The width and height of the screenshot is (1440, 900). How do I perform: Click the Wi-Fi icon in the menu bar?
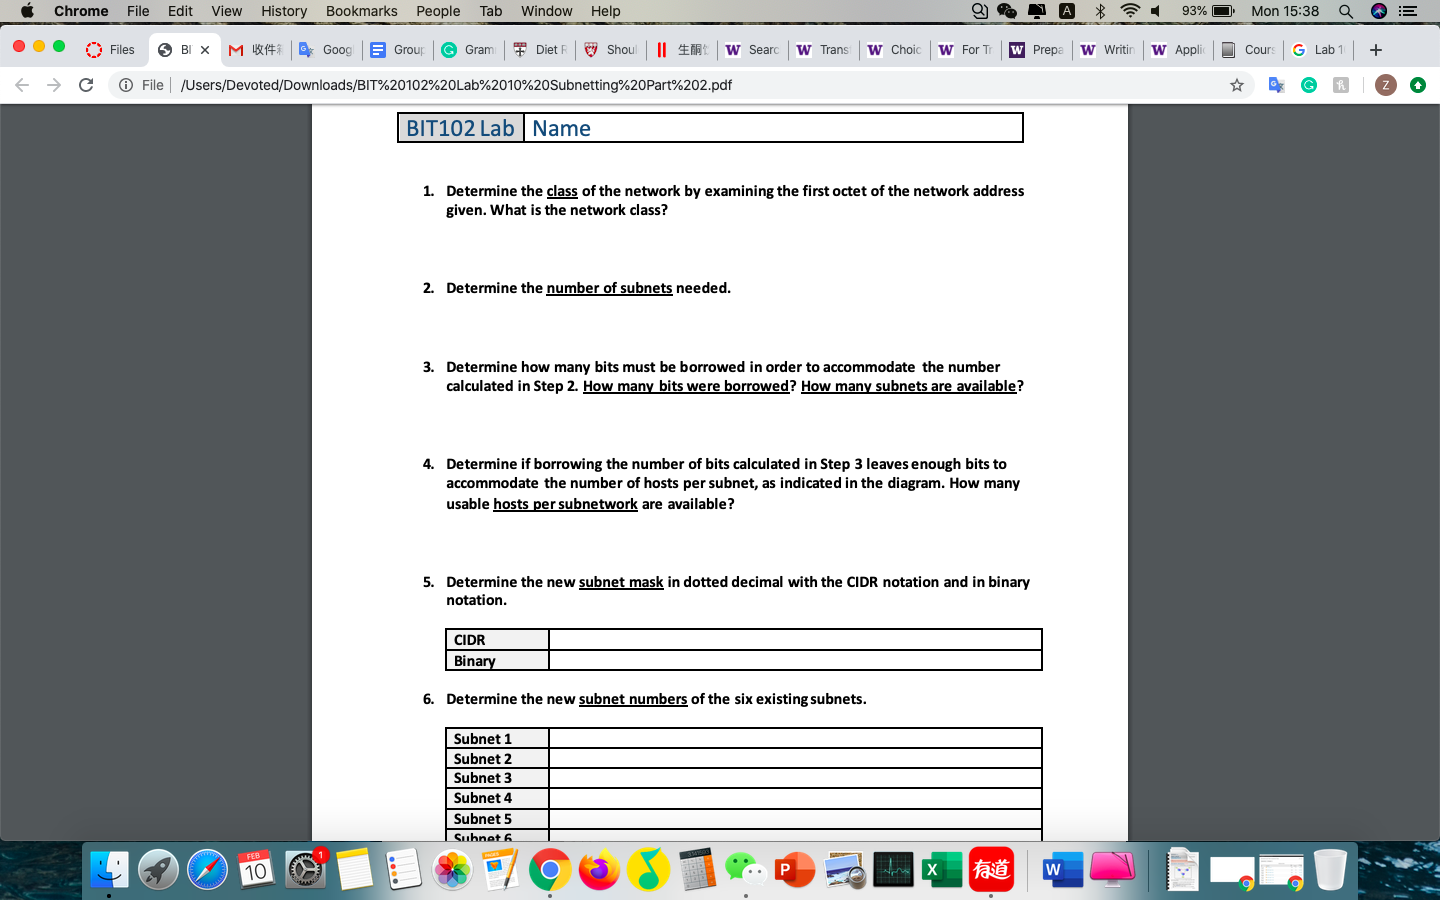[1130, 11]
